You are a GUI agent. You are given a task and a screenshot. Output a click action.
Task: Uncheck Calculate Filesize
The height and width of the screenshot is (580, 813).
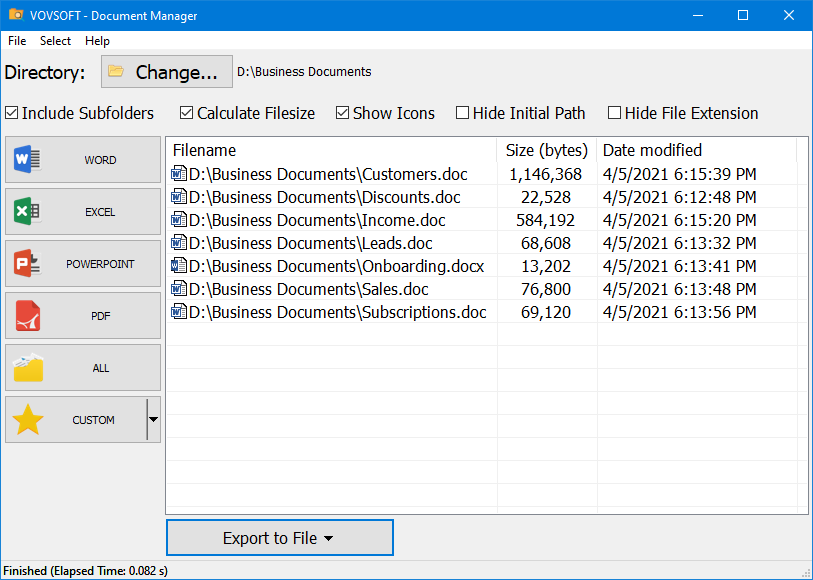[x=186, y=113]
